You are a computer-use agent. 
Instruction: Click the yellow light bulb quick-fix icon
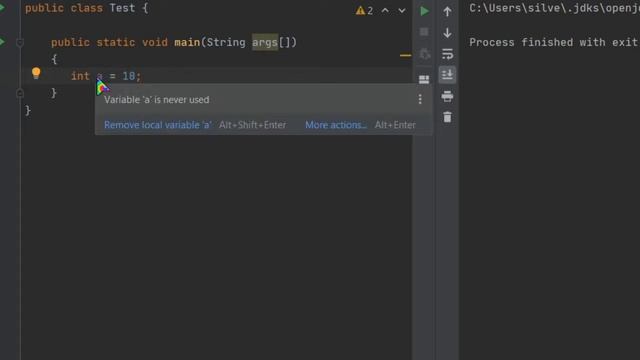[x=36, y=73]
